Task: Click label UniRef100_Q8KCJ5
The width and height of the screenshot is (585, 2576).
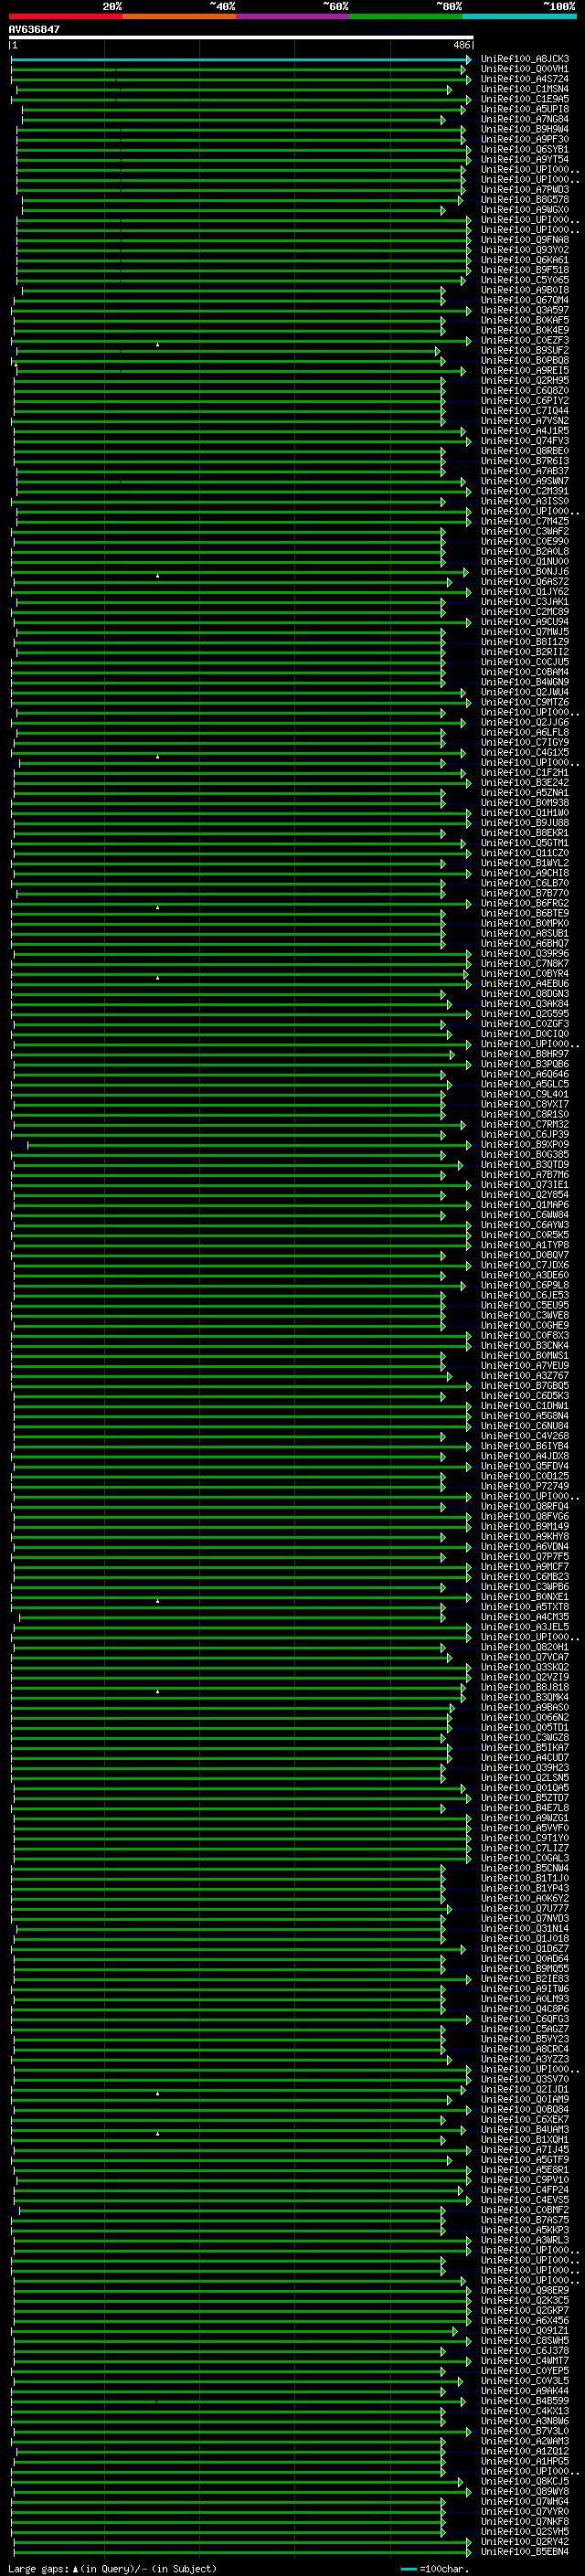Action: (525, 2481)
